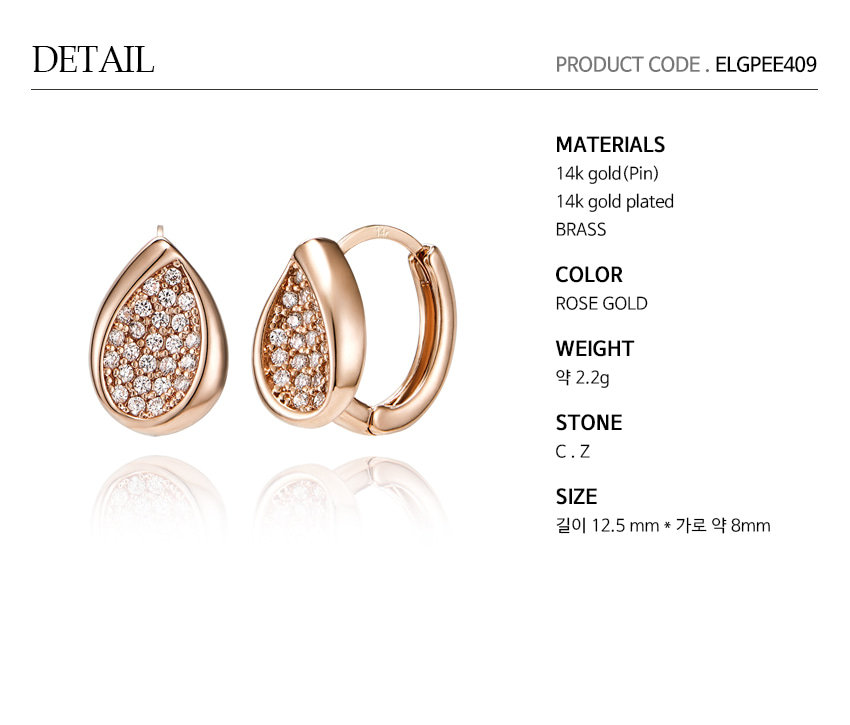
Task: Click the 길이 12.5 mm size text
Action: pyautogui.click(x=607, y=525)
